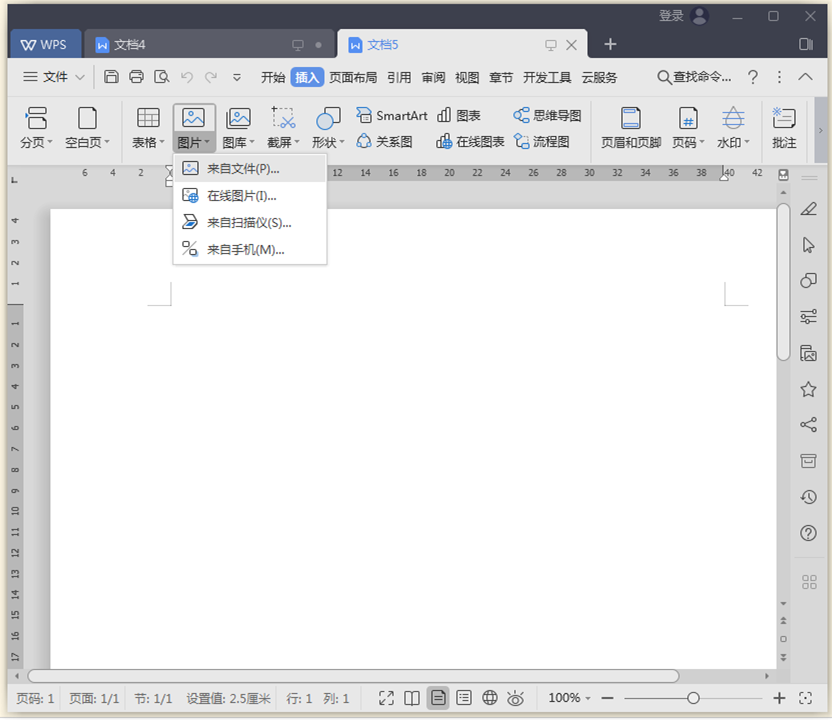Image resolution: width=832 pixels, height=720 pixels.
Task: Enable eye protection mode in the status bar
Action: (x=516, y=698)
